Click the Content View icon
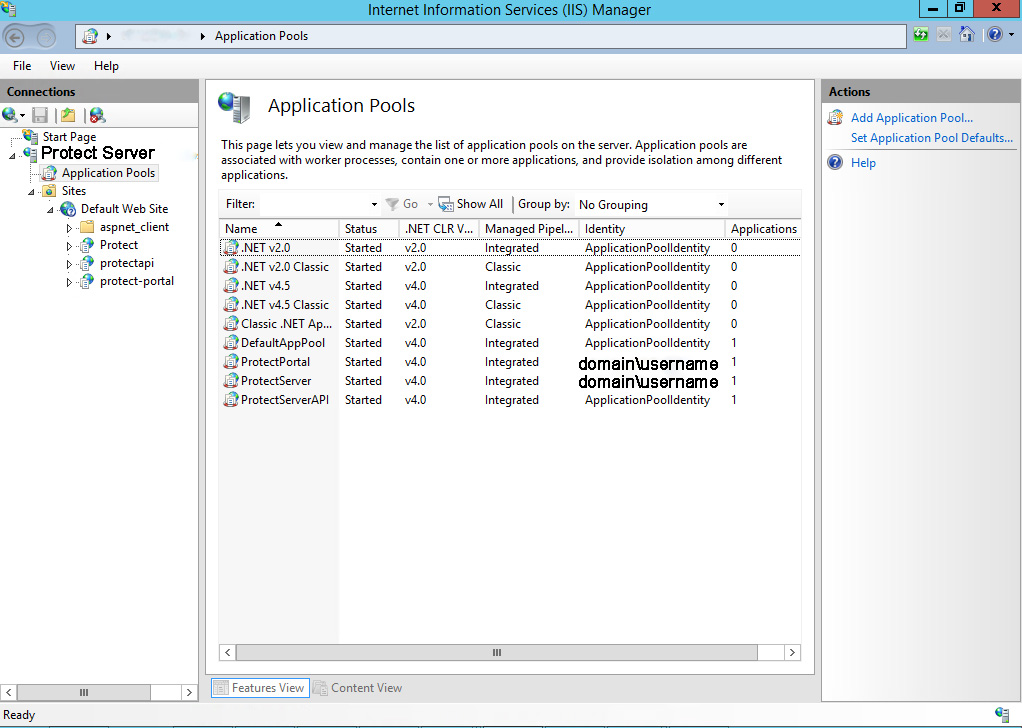 click(320, 688)
